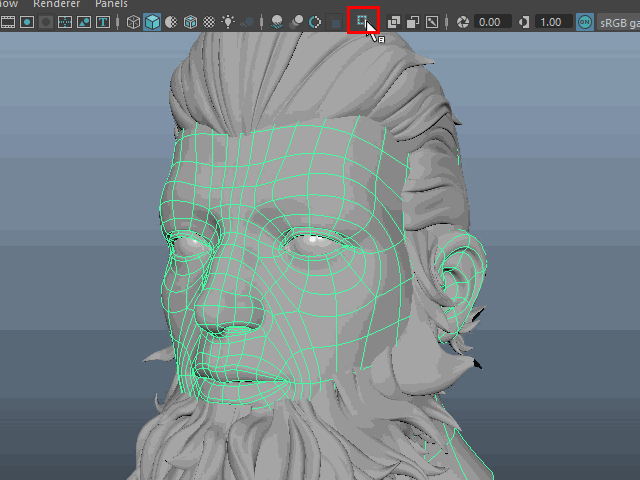Image resolution: width=640 pixels, height=480 pixels.
Task: Click the exposure reset icon
Action: (463, 21)
